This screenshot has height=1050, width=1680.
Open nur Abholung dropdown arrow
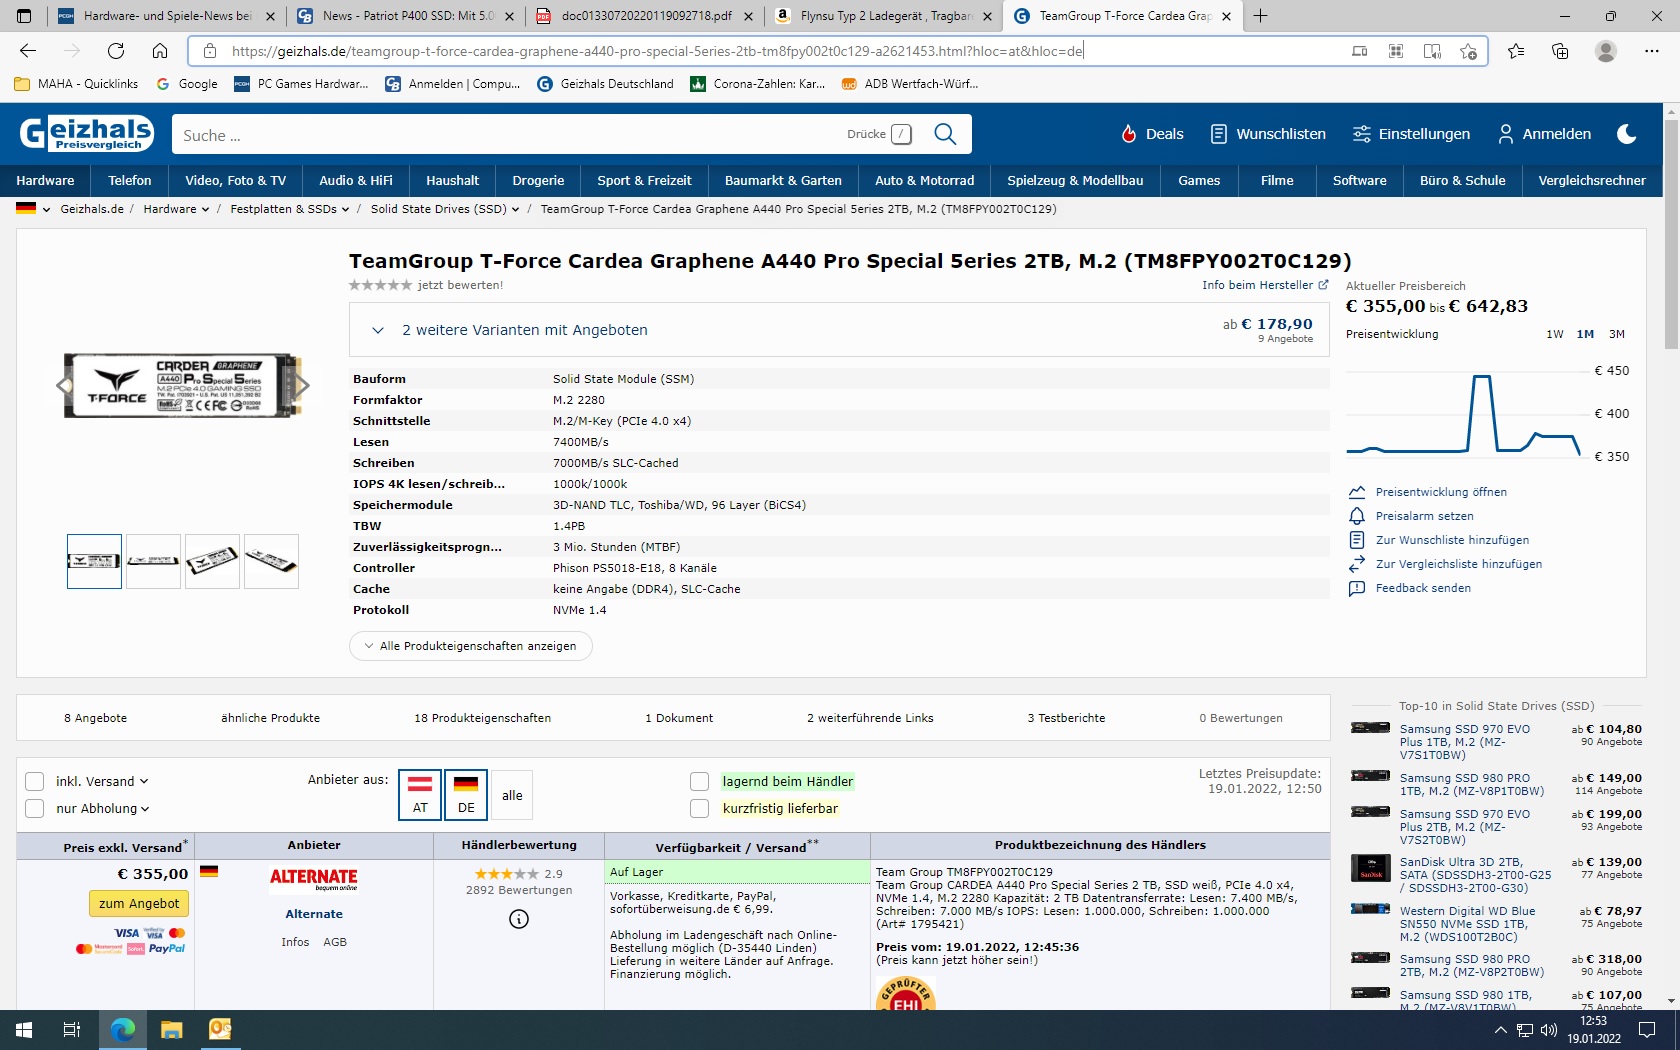click(146, 809)
